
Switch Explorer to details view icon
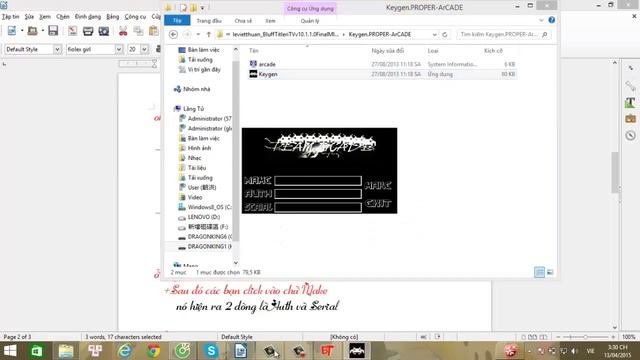tap(539, 272)
